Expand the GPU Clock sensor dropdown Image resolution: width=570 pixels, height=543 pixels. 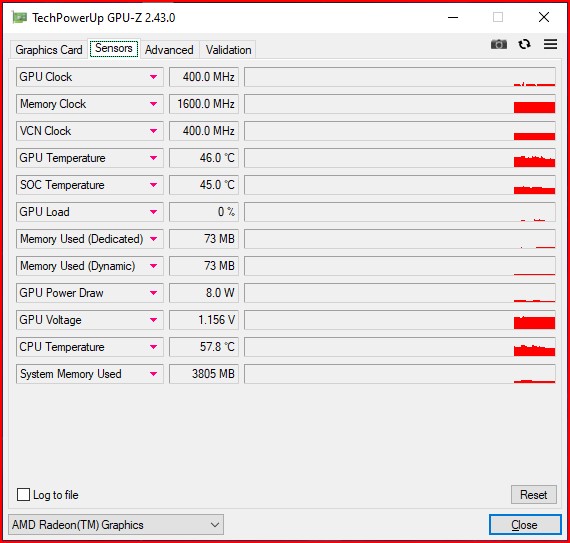[153, 77]
